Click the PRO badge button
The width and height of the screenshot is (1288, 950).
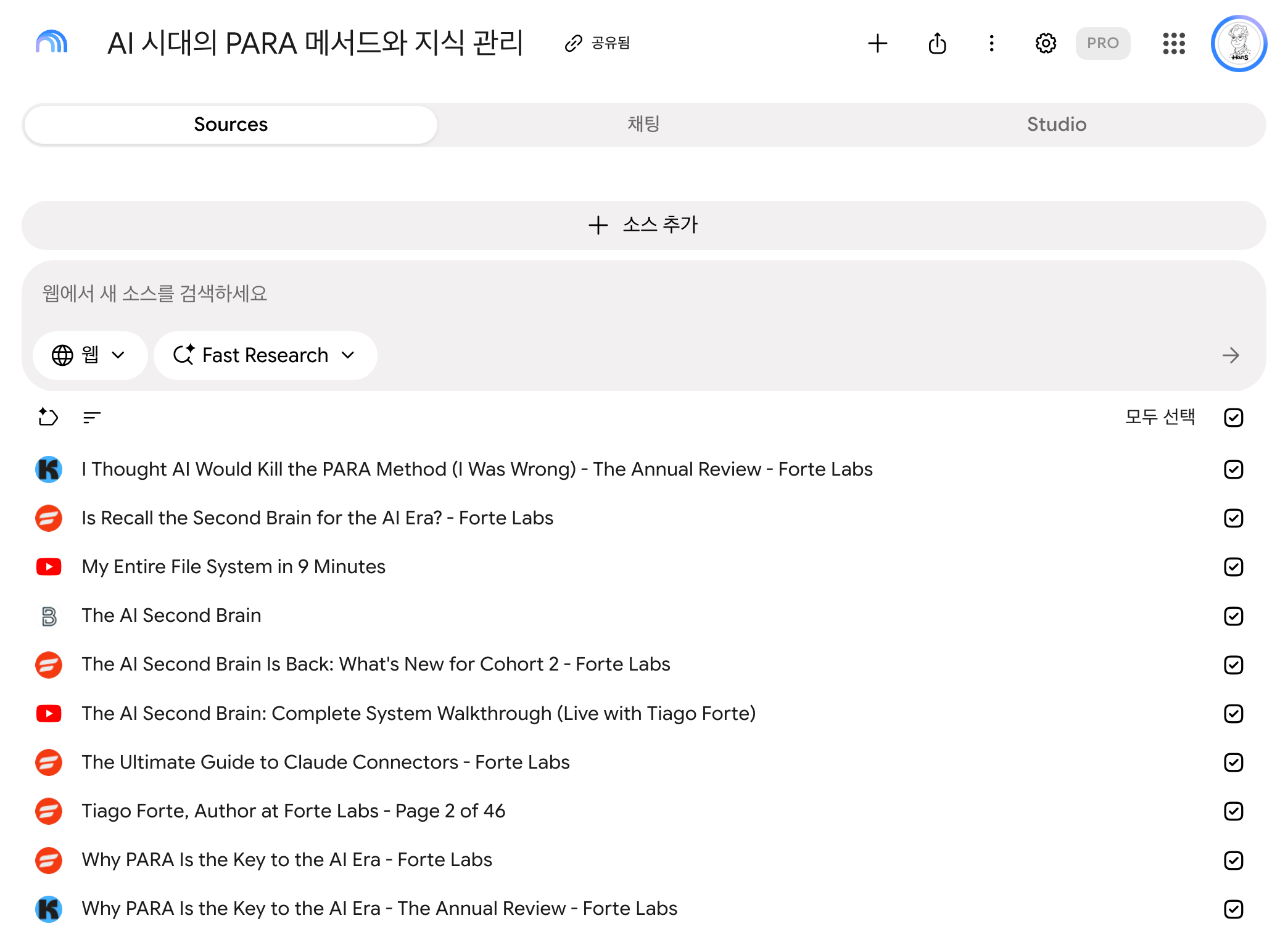tap(1103, 43)
